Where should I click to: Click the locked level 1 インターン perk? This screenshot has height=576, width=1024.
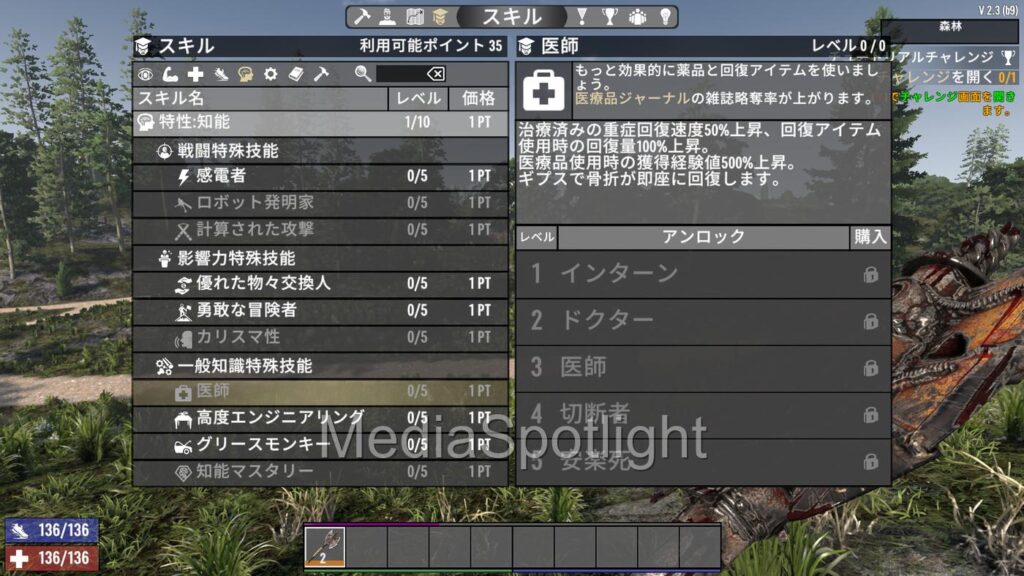tap(703, 273)
